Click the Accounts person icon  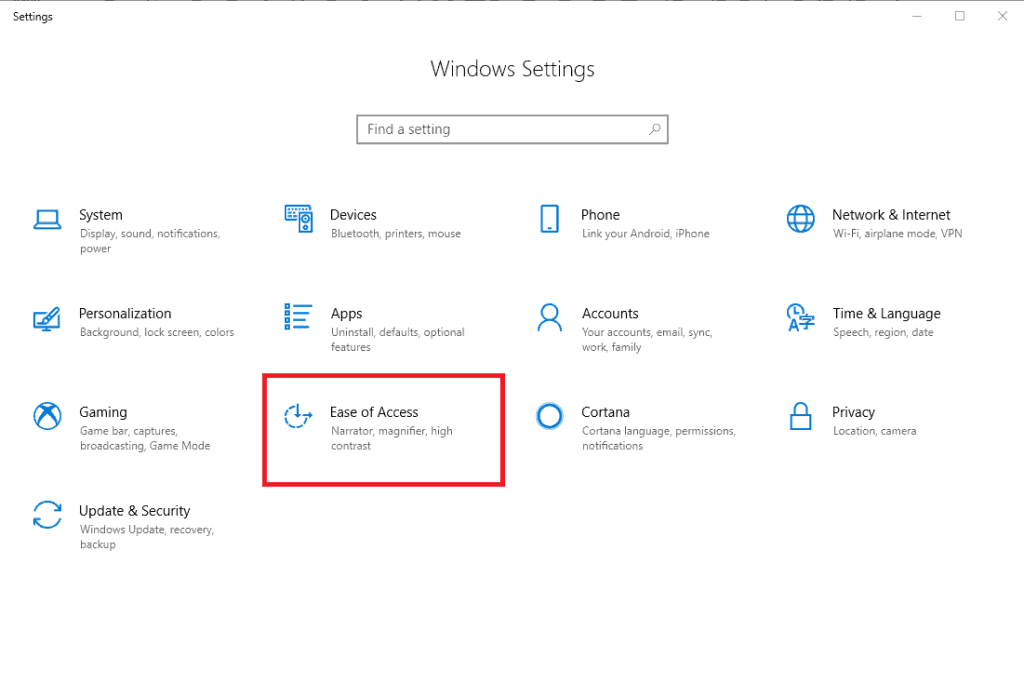550,317
